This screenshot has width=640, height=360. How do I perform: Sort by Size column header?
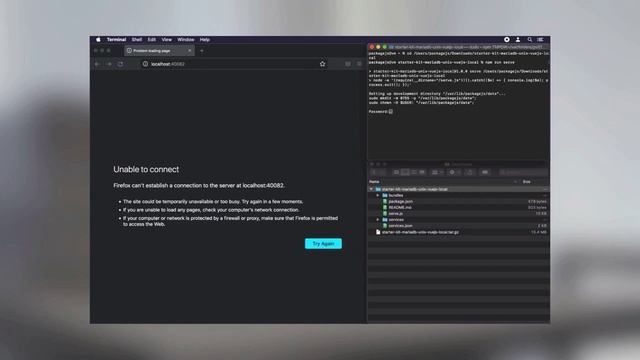pos(527,182)
